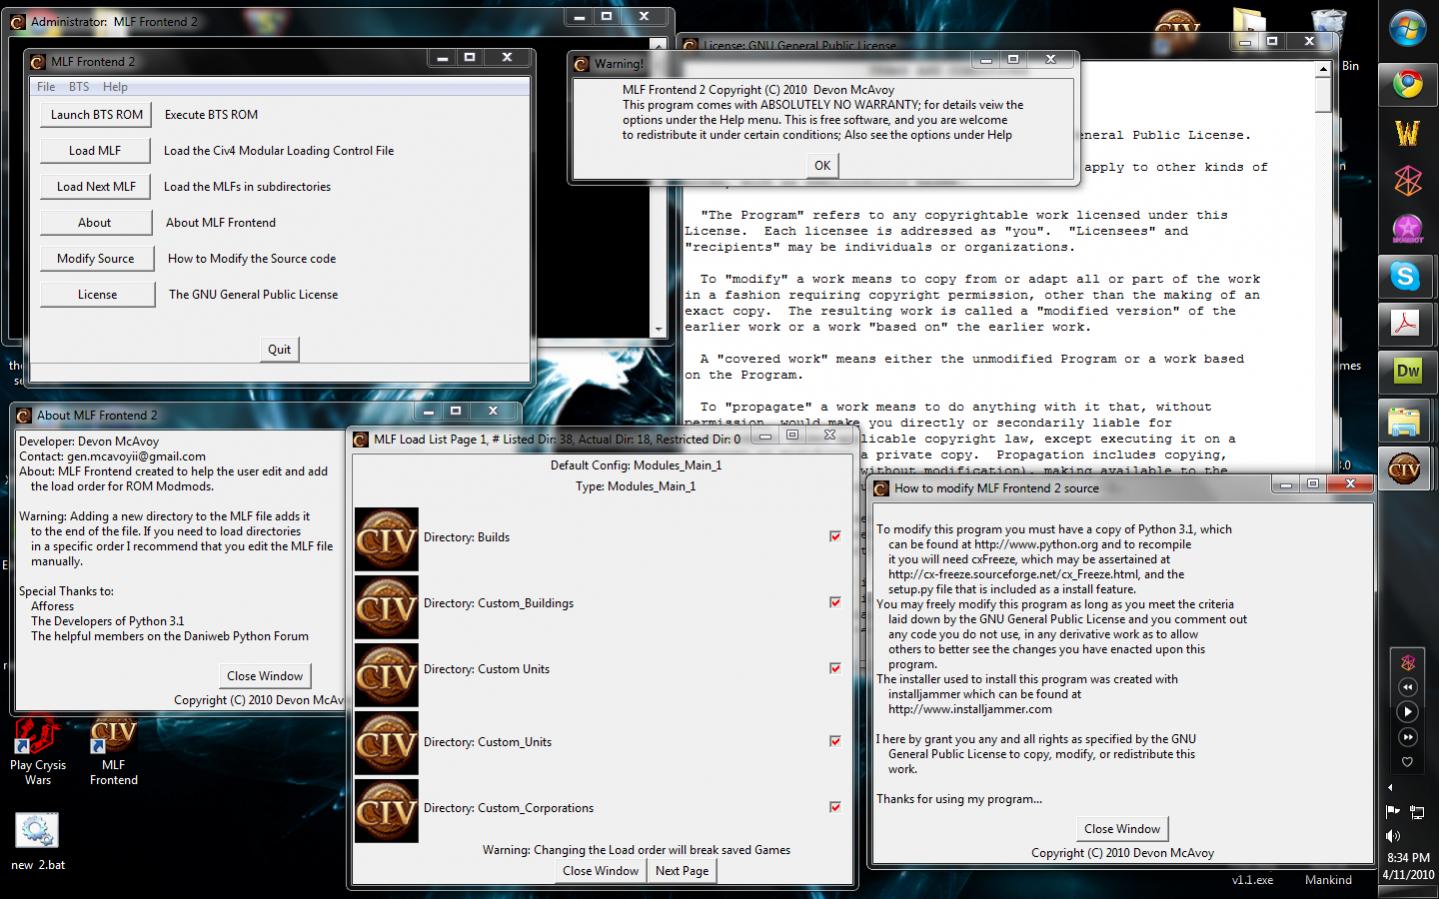
Task: Click the text 'http://www.installjammer.com'
Action: pos(970,710)
